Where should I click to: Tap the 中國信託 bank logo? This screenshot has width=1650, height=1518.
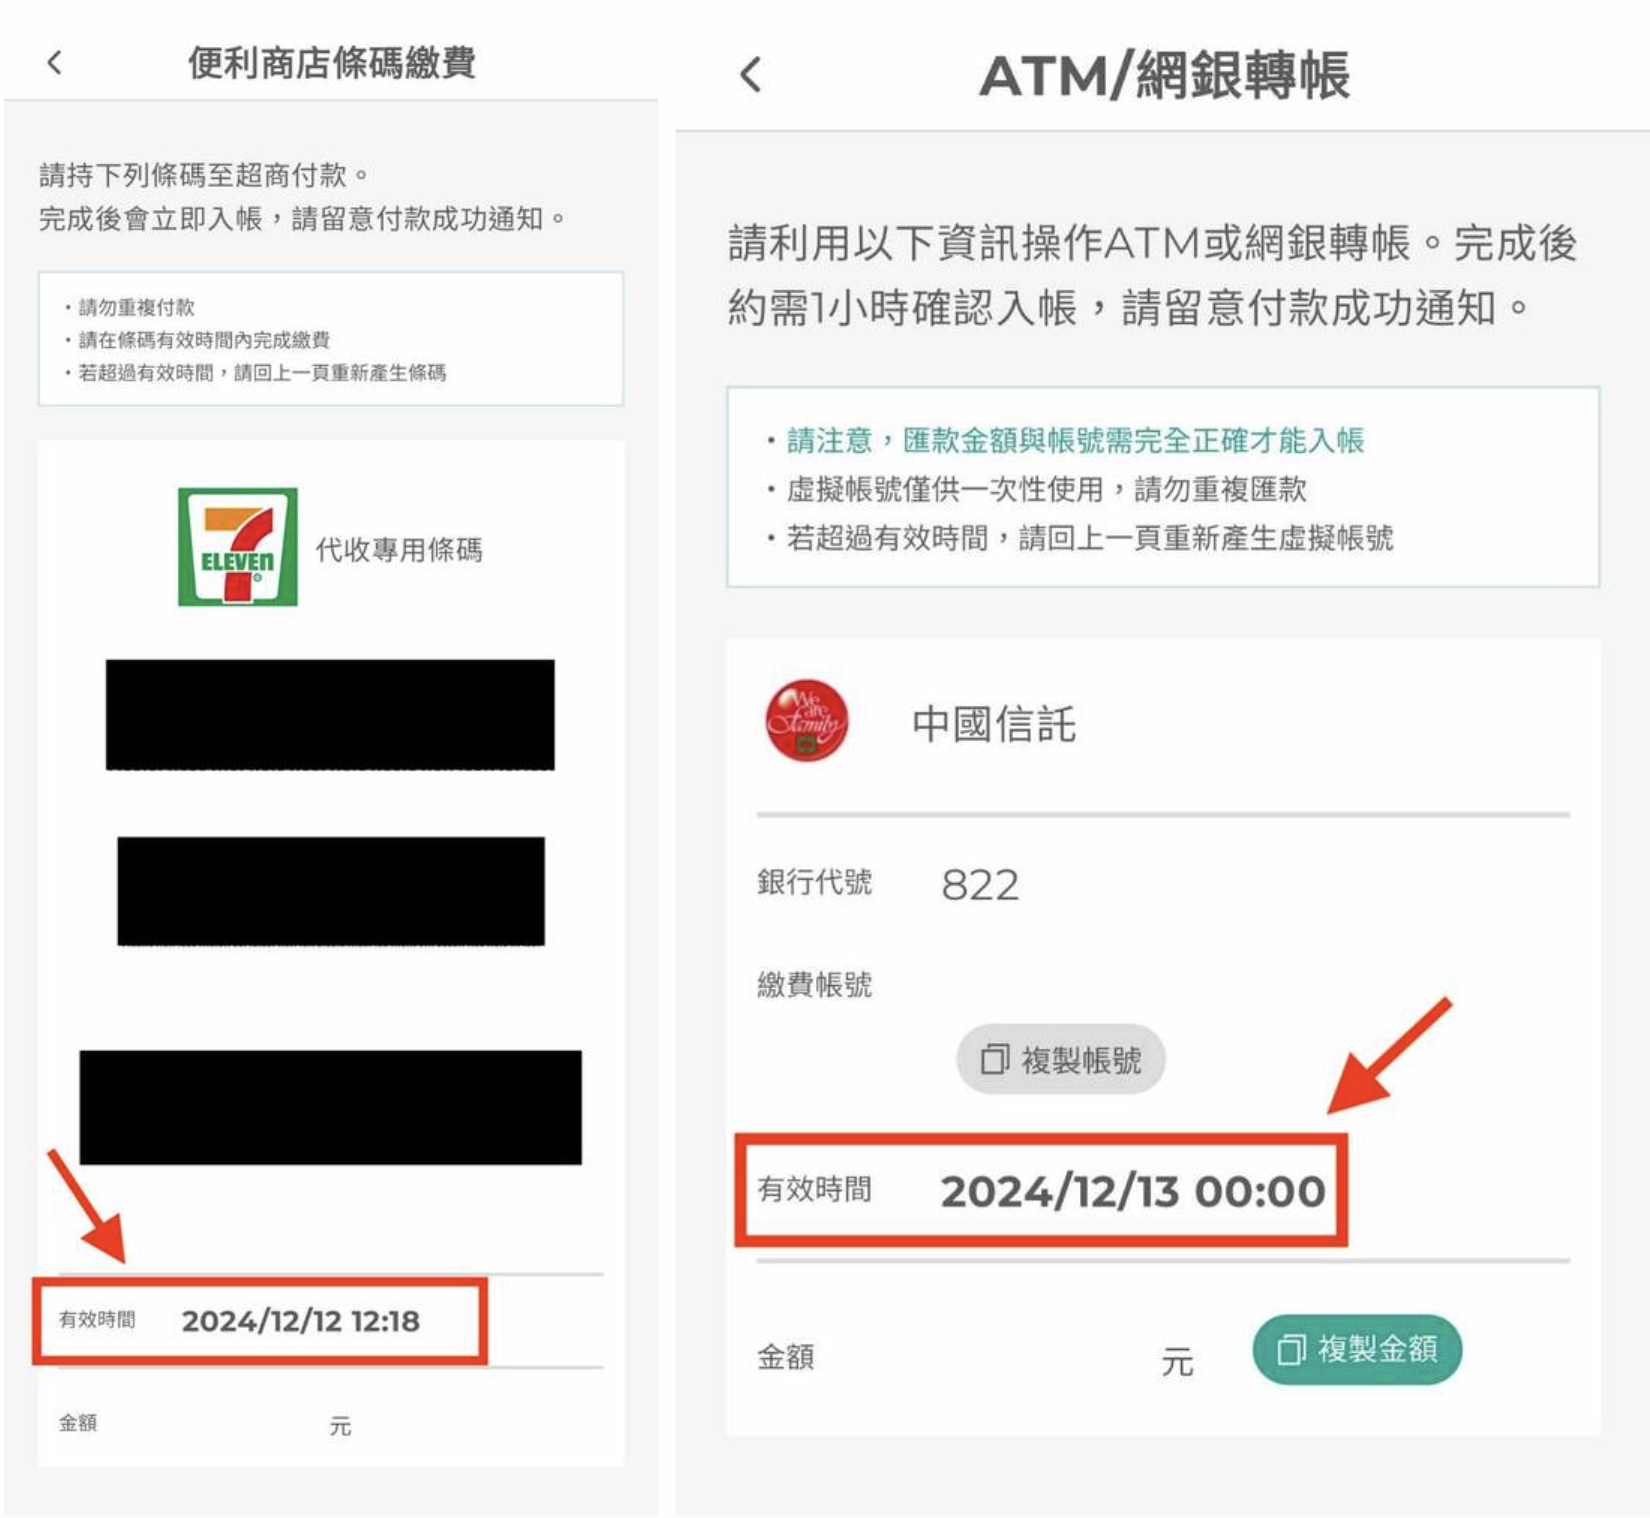pos(806,721)
